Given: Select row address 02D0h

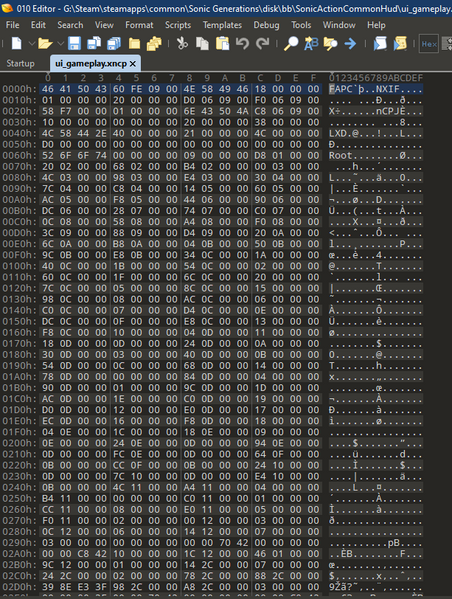Looking at the screenshot, I should (x=19, y=588).
